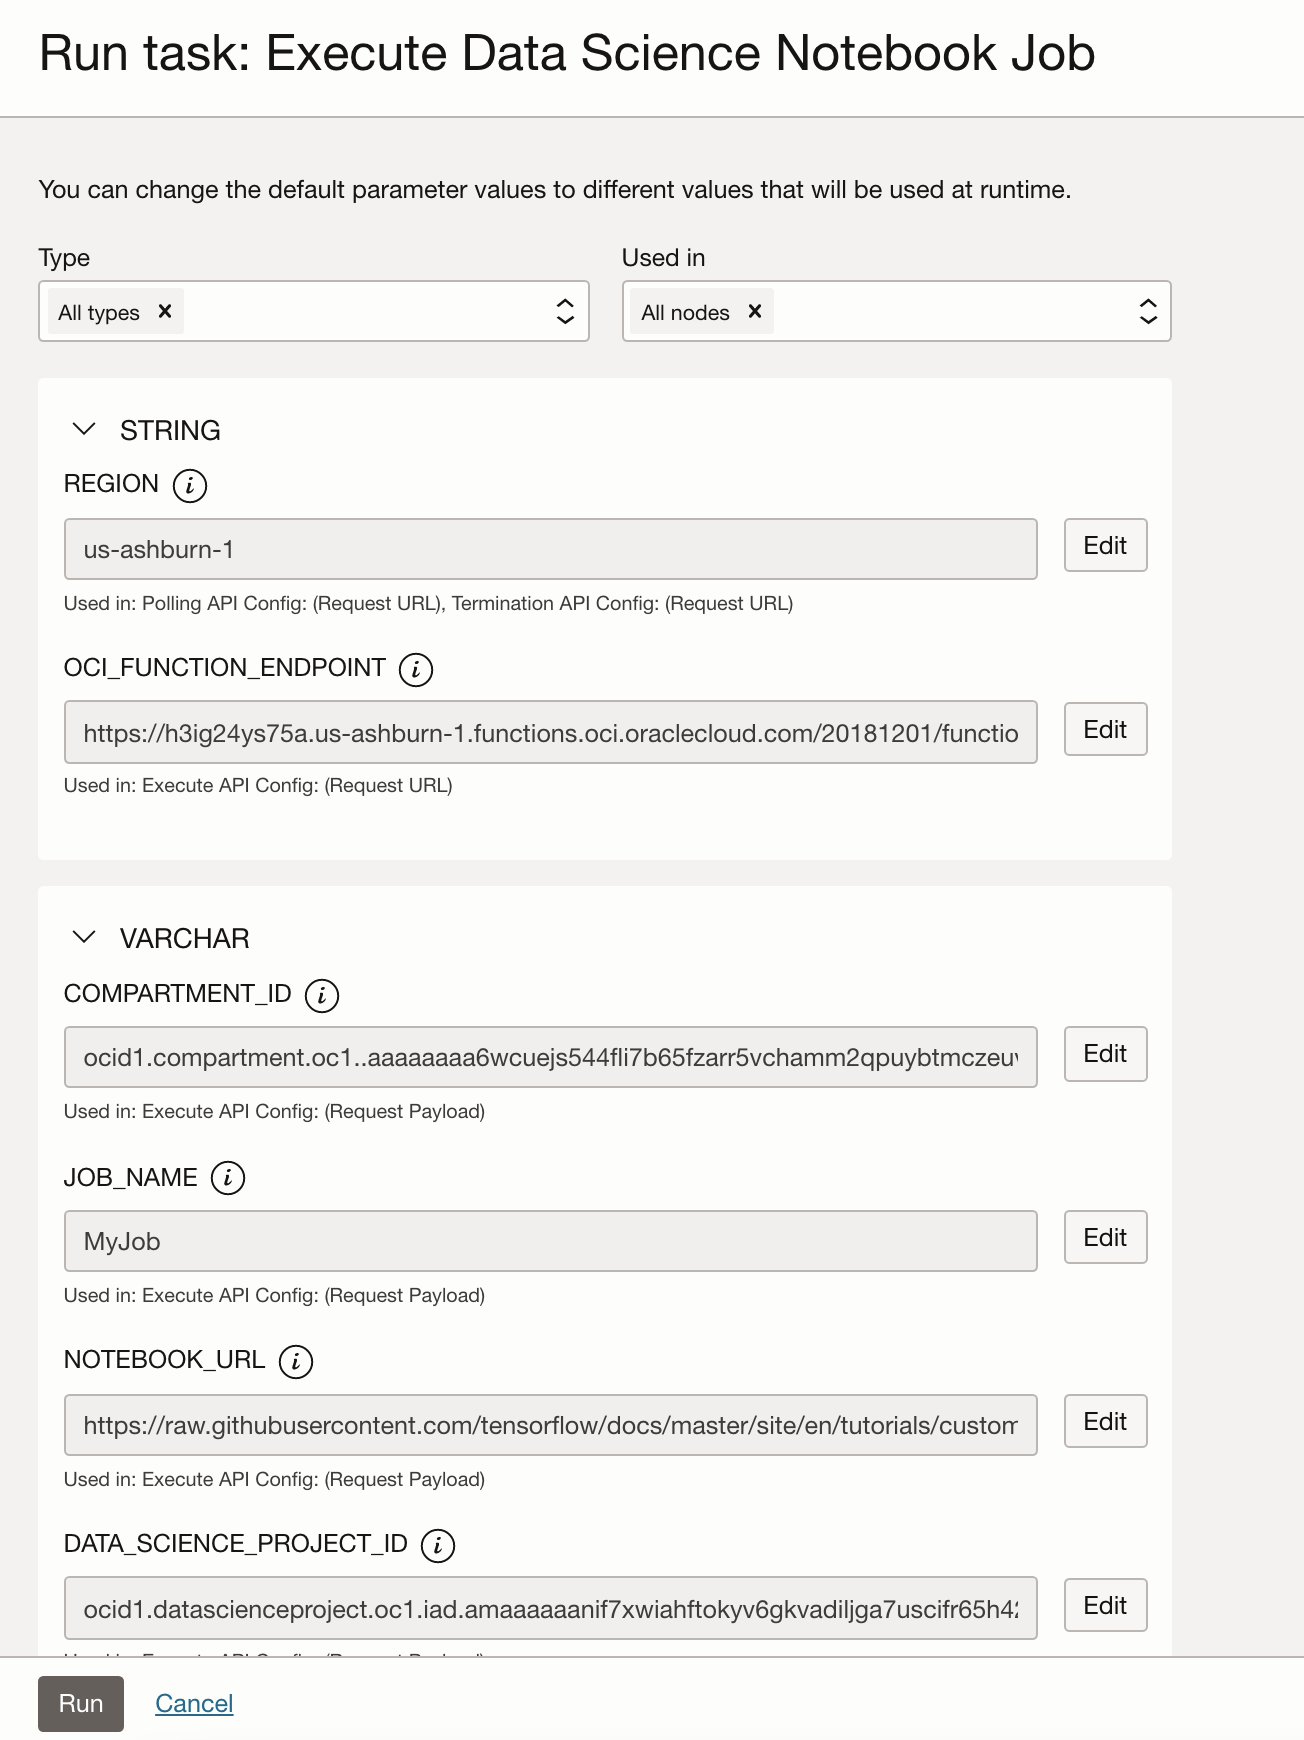This screenshot has width=1304, height=1740.
Task: Remove the 'All types' filter chip
Action: click(165, 312)
